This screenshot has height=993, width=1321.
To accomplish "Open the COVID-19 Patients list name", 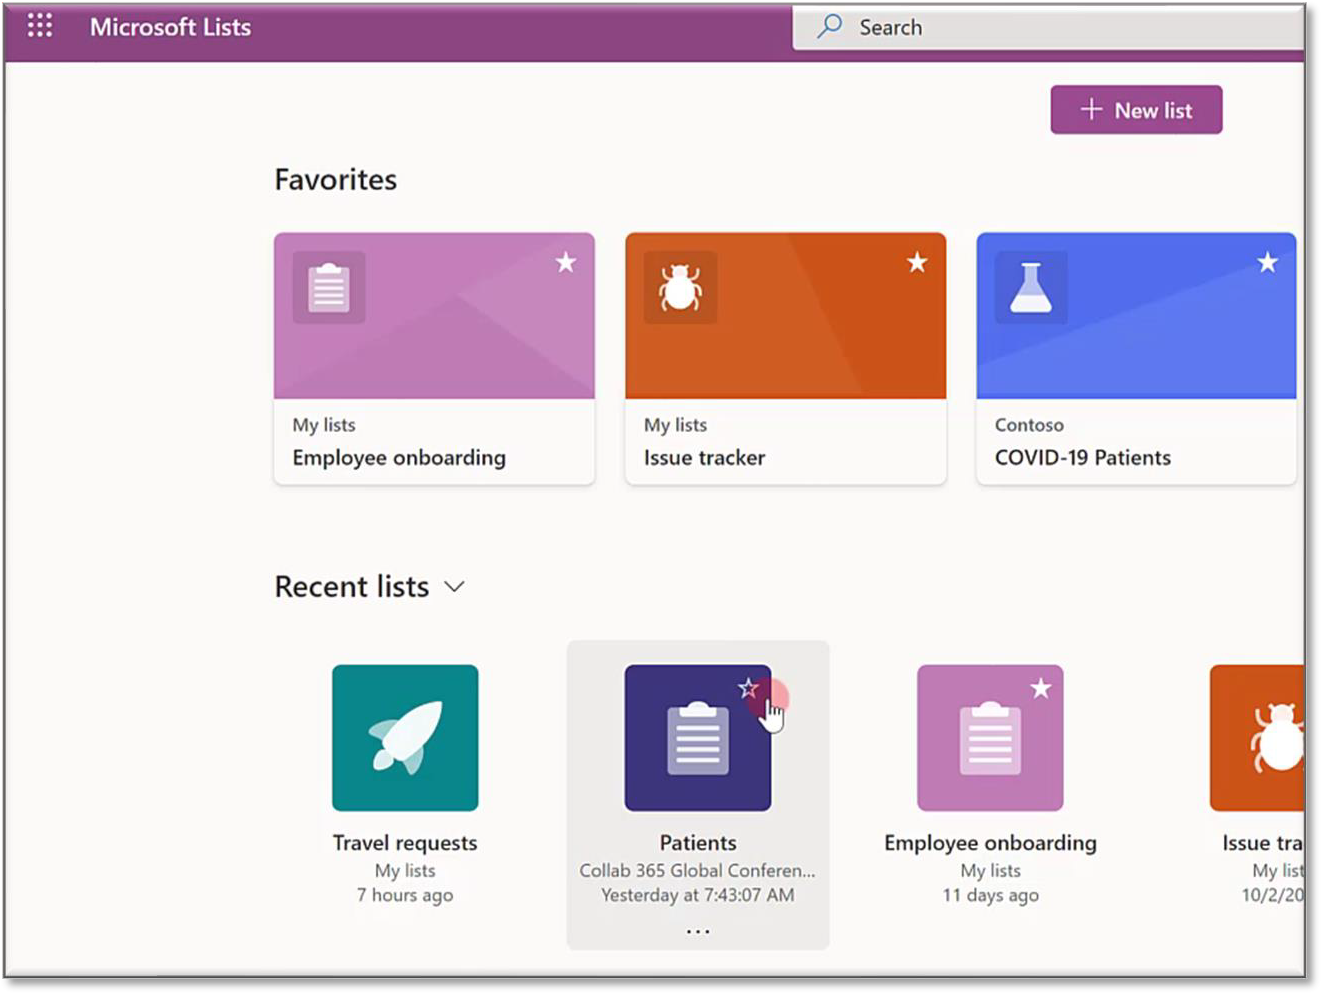I will pyautogui.click(x=1082, y=458).
